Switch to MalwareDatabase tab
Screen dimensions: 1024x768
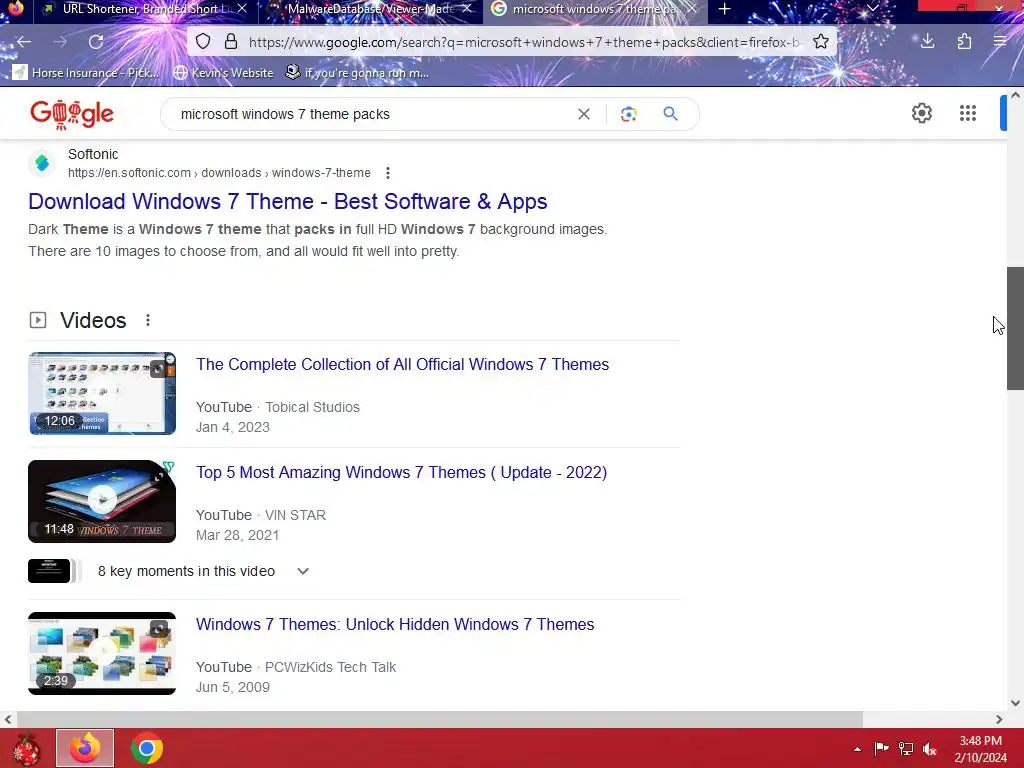click(370, 9)
